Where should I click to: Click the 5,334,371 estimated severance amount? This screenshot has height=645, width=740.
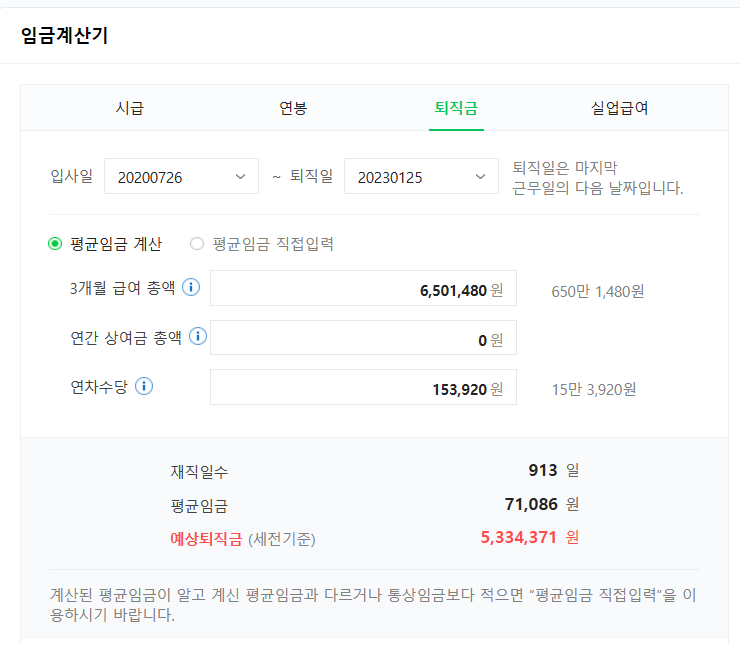click(518, 537)
